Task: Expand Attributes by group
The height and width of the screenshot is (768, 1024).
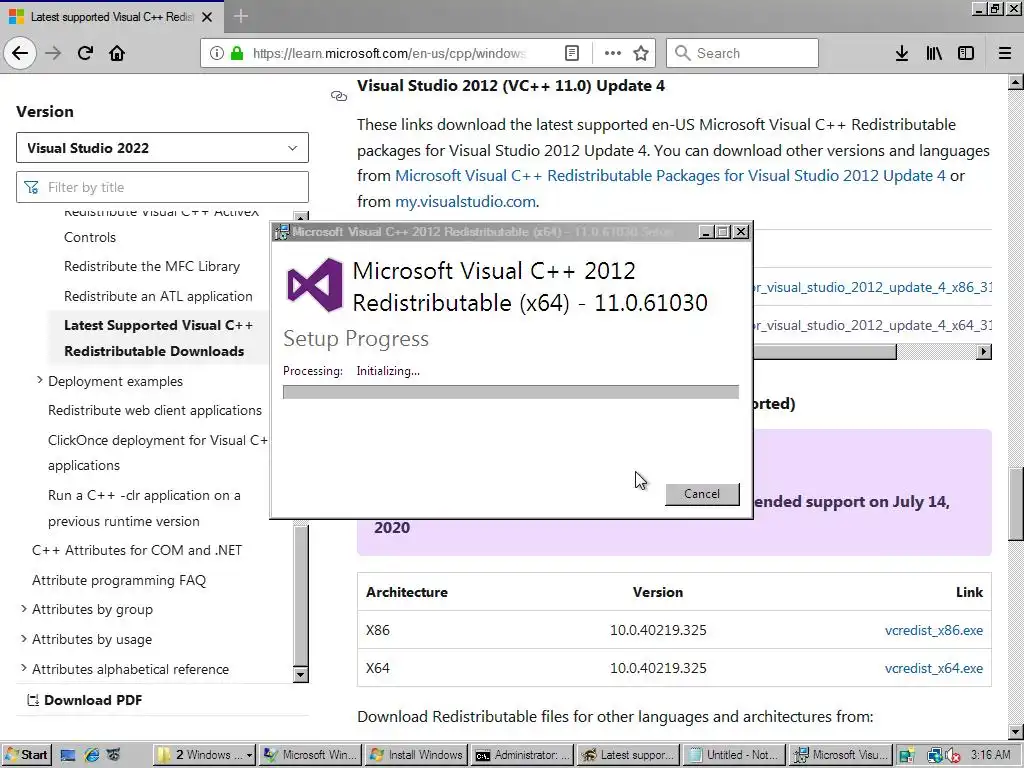Action: [x=24, y=609]
